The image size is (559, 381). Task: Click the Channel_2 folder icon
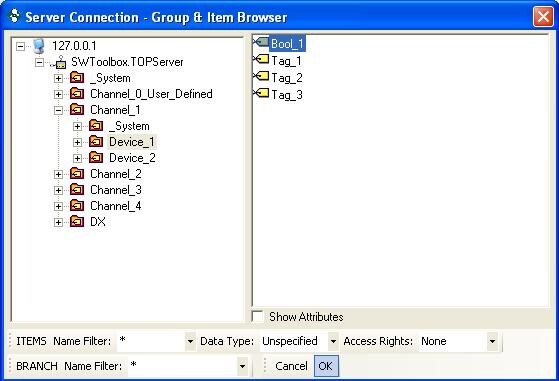(x=77, y=174)
